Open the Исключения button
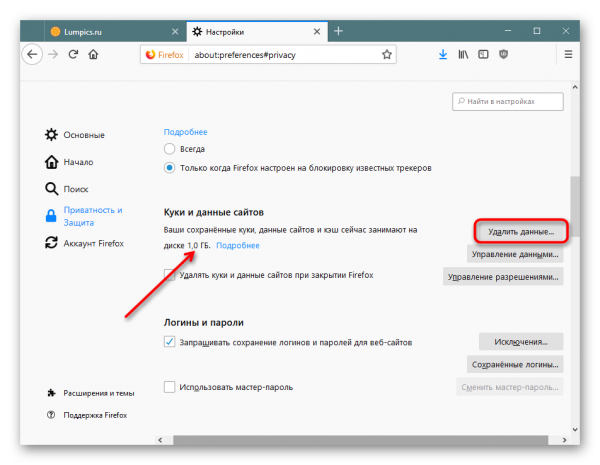Screen dimensions: 600x465 [x=521, y=341]
